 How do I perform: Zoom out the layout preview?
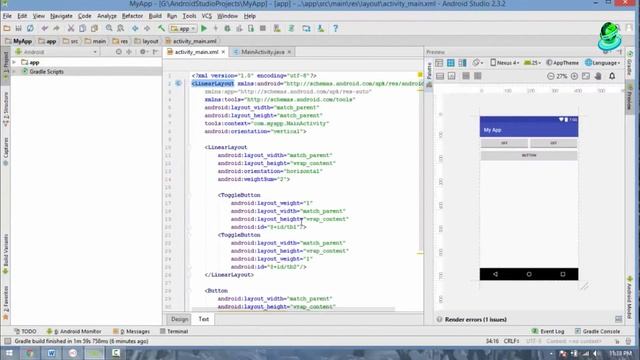tap(551, 76)
